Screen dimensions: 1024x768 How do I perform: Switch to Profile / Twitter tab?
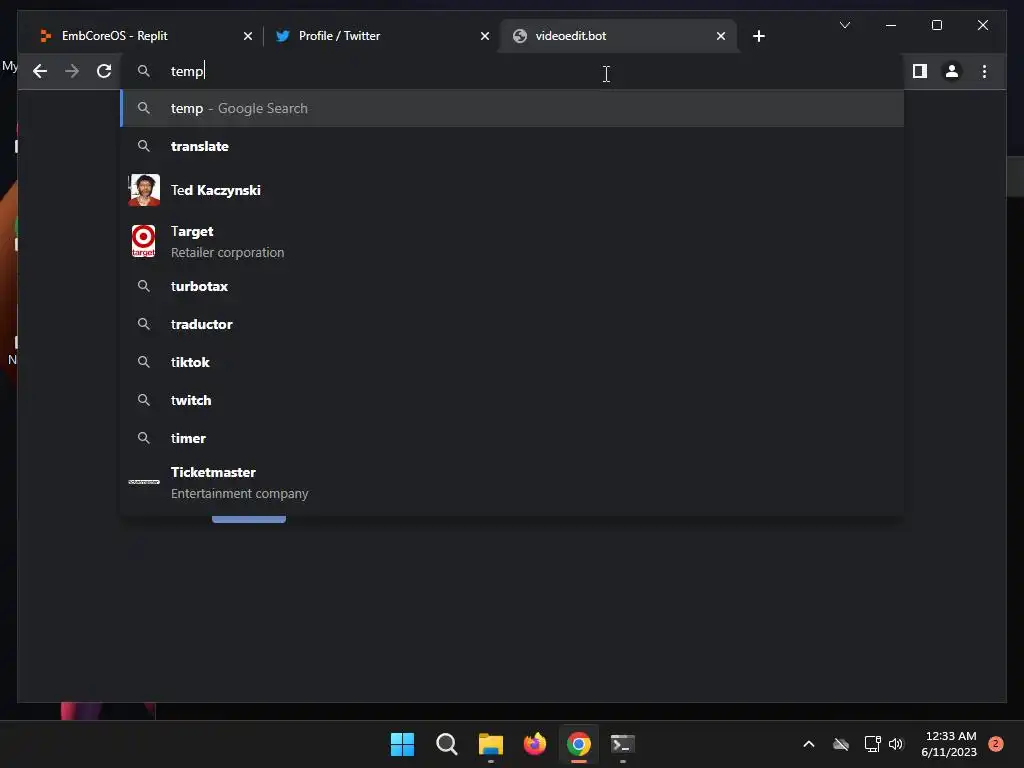point(381,36)
